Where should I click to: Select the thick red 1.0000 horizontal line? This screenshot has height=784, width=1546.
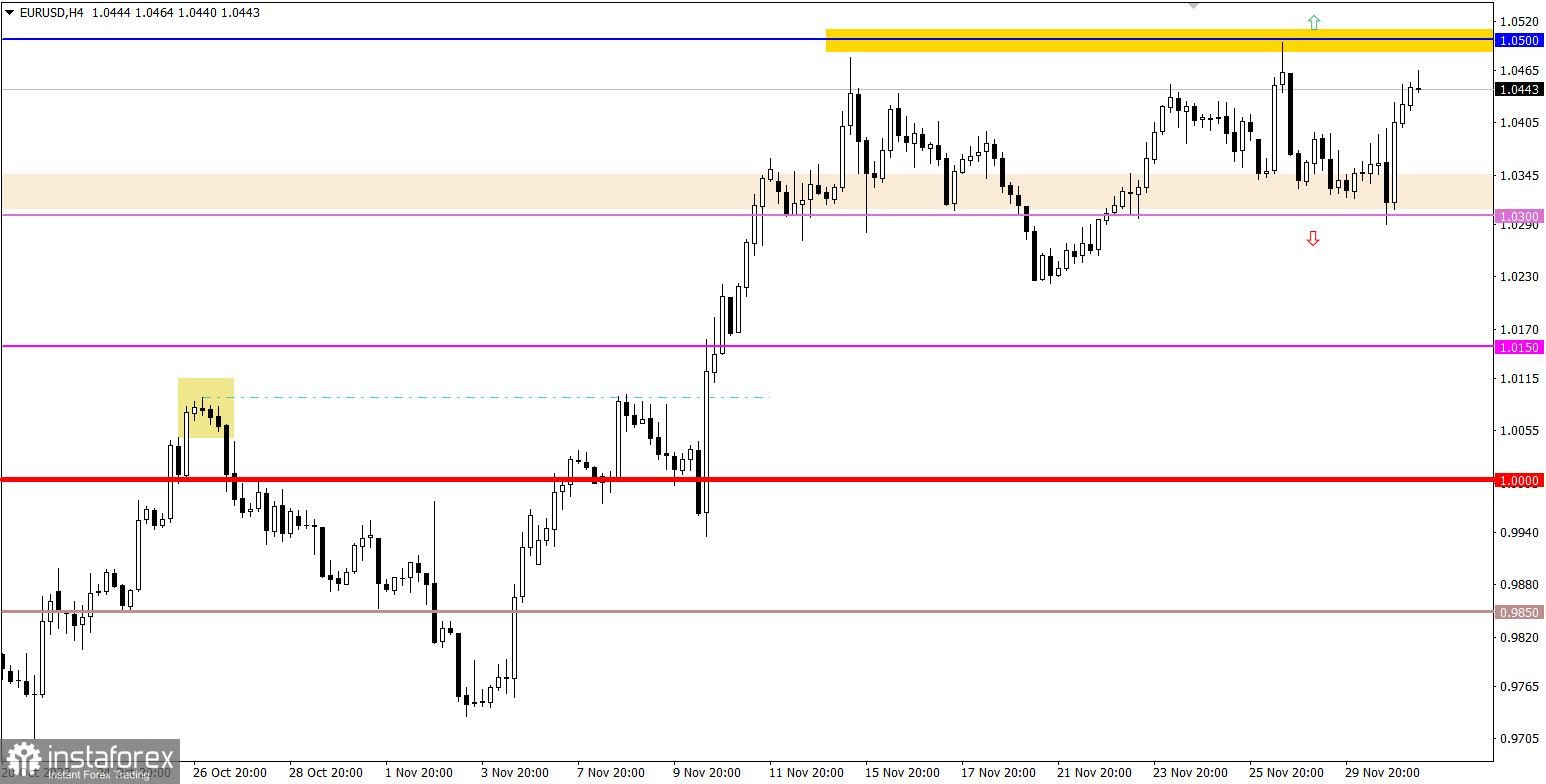coord(746,480)
